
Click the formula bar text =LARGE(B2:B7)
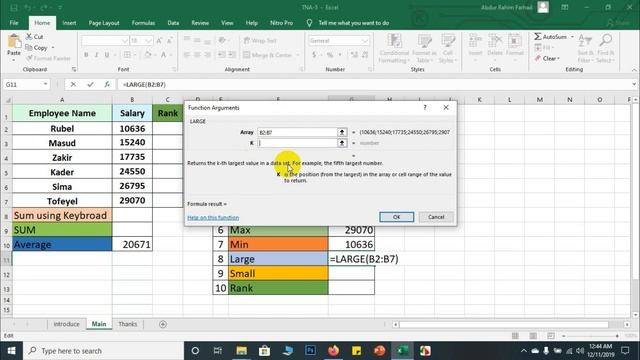pos(144,84)
